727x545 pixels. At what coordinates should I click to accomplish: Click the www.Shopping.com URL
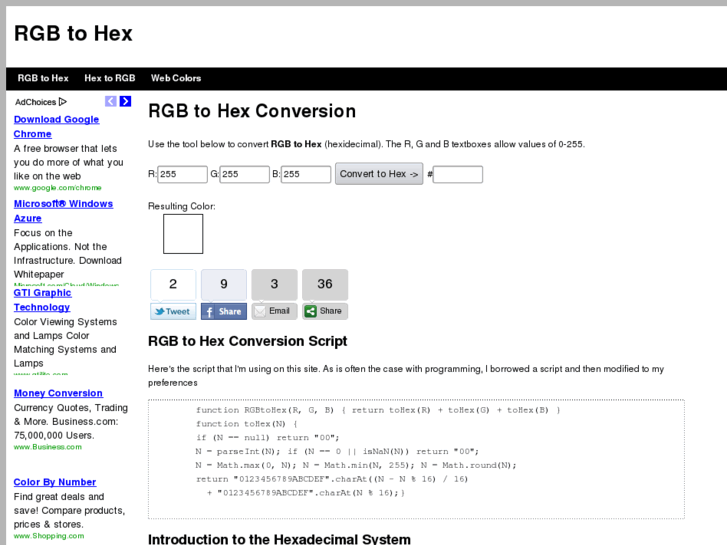(x=49, y=536)
